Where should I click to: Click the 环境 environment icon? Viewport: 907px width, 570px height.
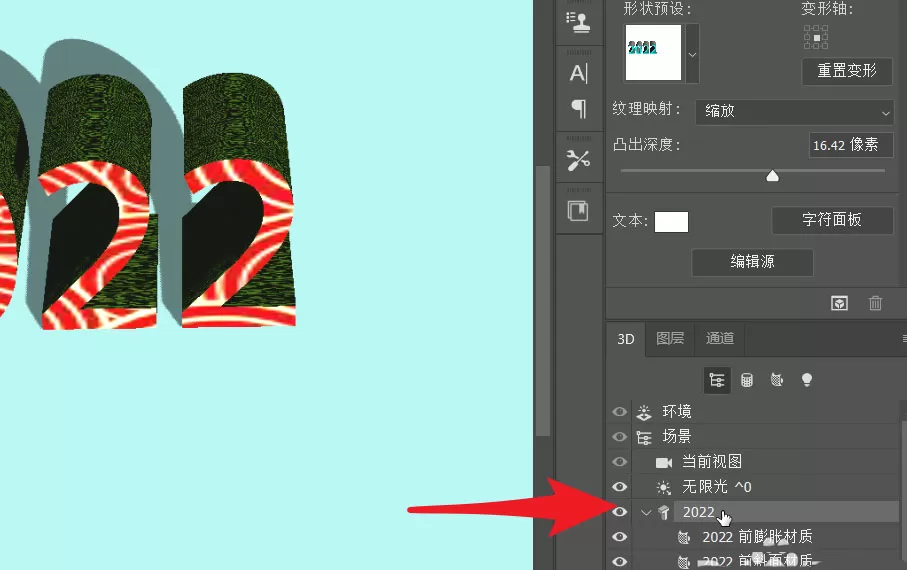coord(644,412)
